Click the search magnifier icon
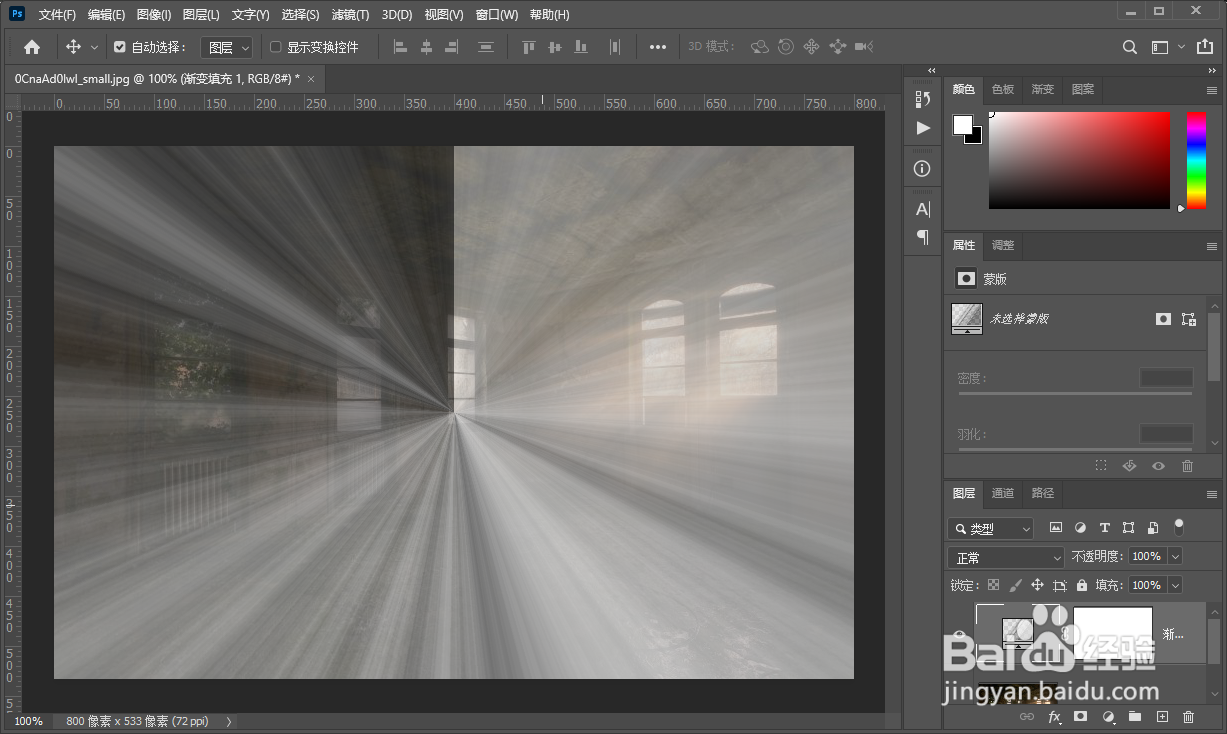 coord(1130,47)
